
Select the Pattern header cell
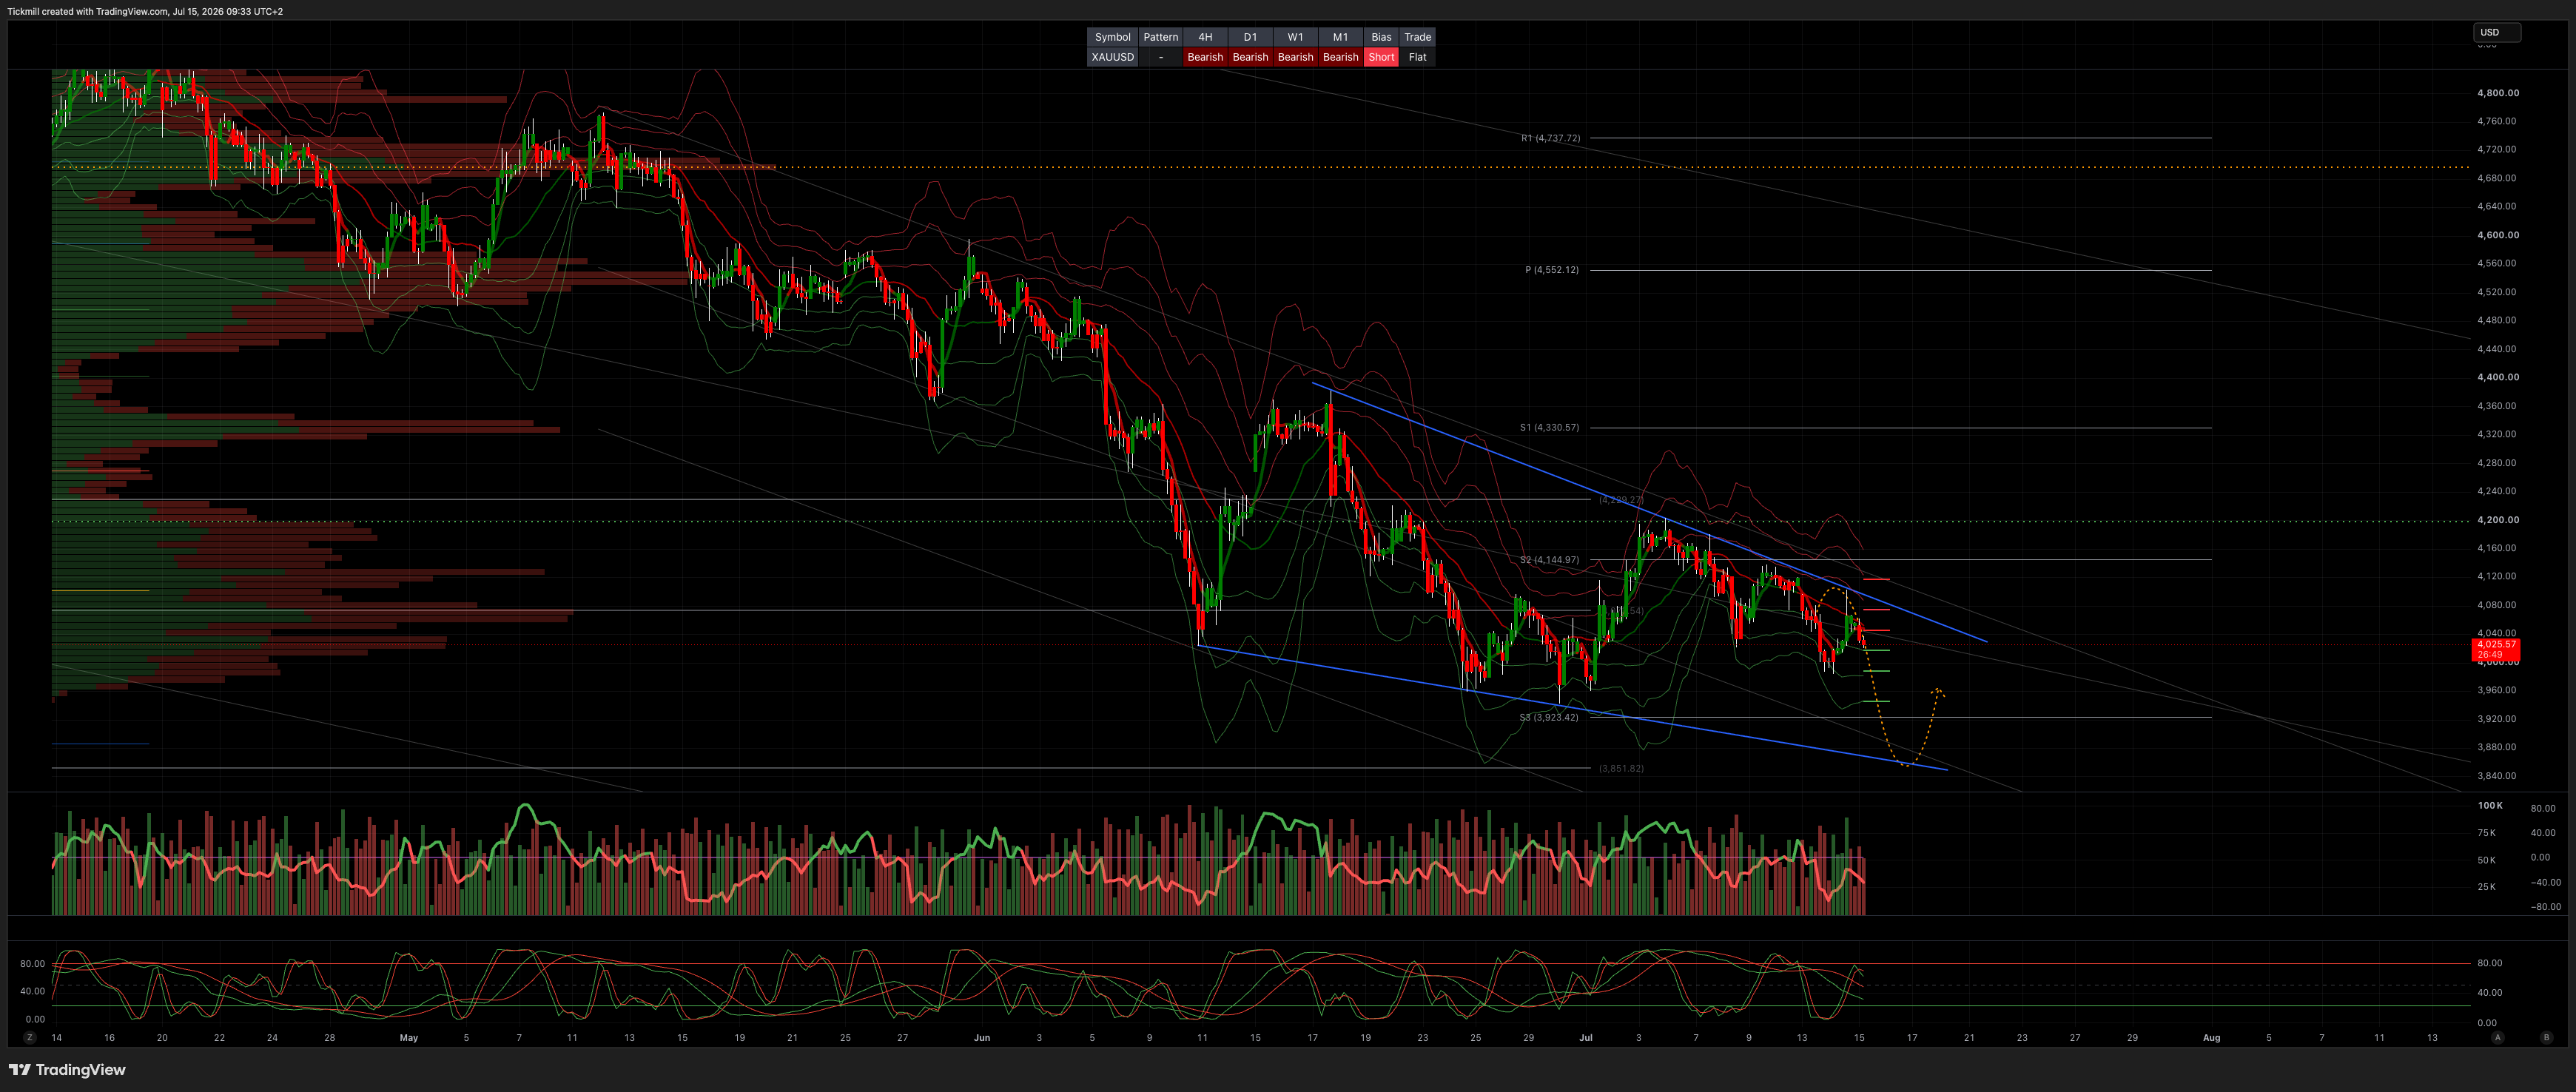(1160, 37)
